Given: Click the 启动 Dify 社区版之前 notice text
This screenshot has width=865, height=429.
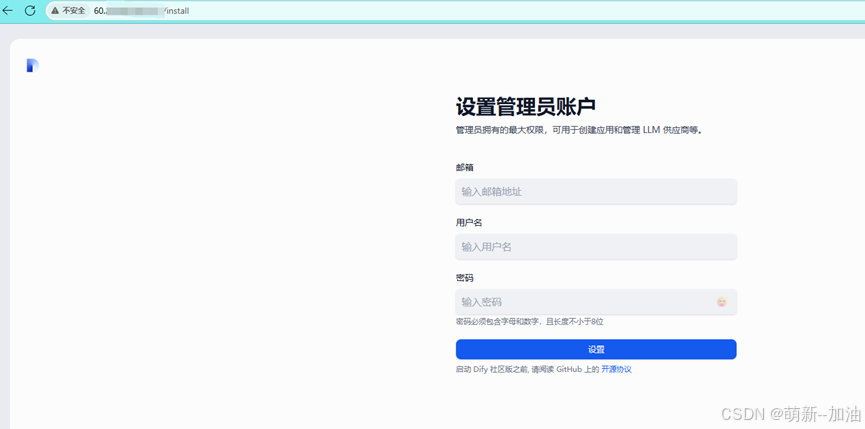Looking at the screenshot, I should (x=527, y=369).
